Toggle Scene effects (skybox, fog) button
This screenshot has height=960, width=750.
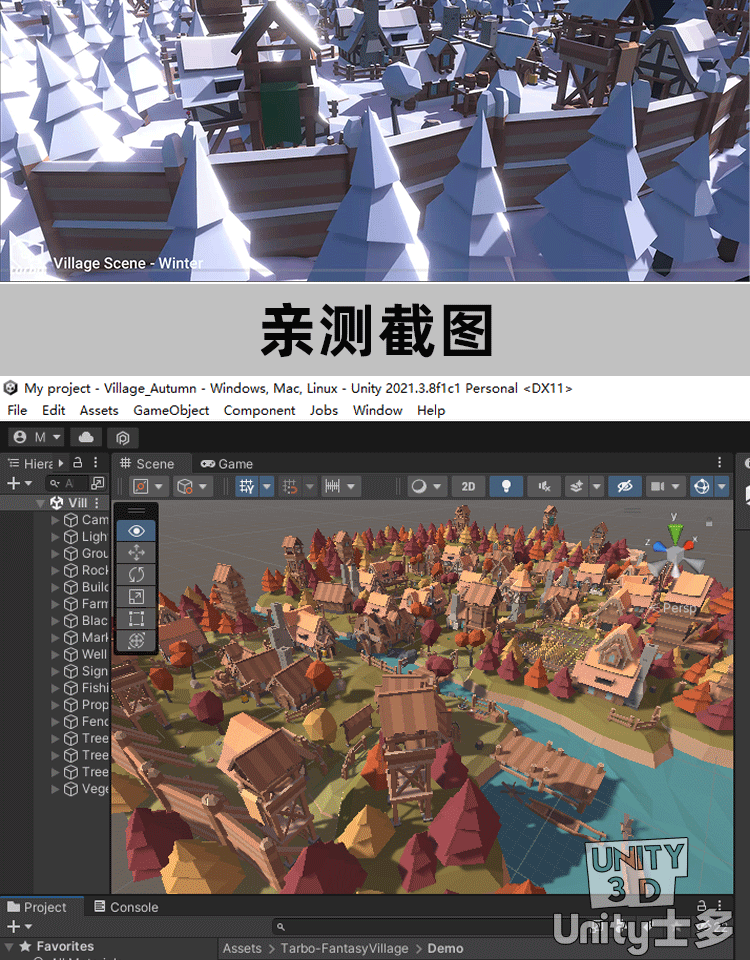point(576,486)
